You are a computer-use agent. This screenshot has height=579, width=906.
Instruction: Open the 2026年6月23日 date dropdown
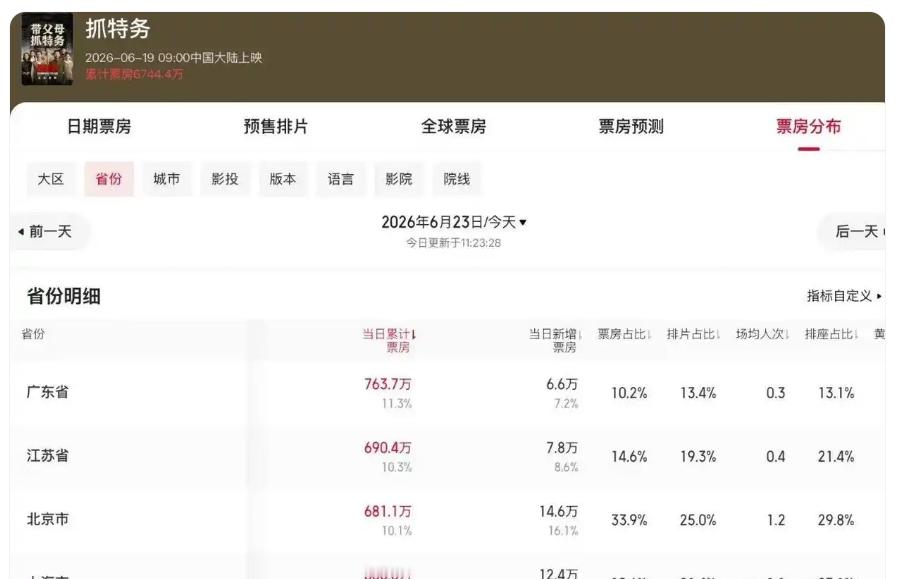[454, 222]
